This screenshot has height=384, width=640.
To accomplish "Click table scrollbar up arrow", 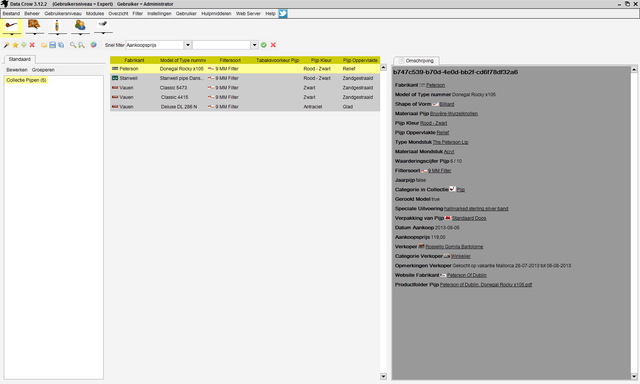I will tap(383, 67).
